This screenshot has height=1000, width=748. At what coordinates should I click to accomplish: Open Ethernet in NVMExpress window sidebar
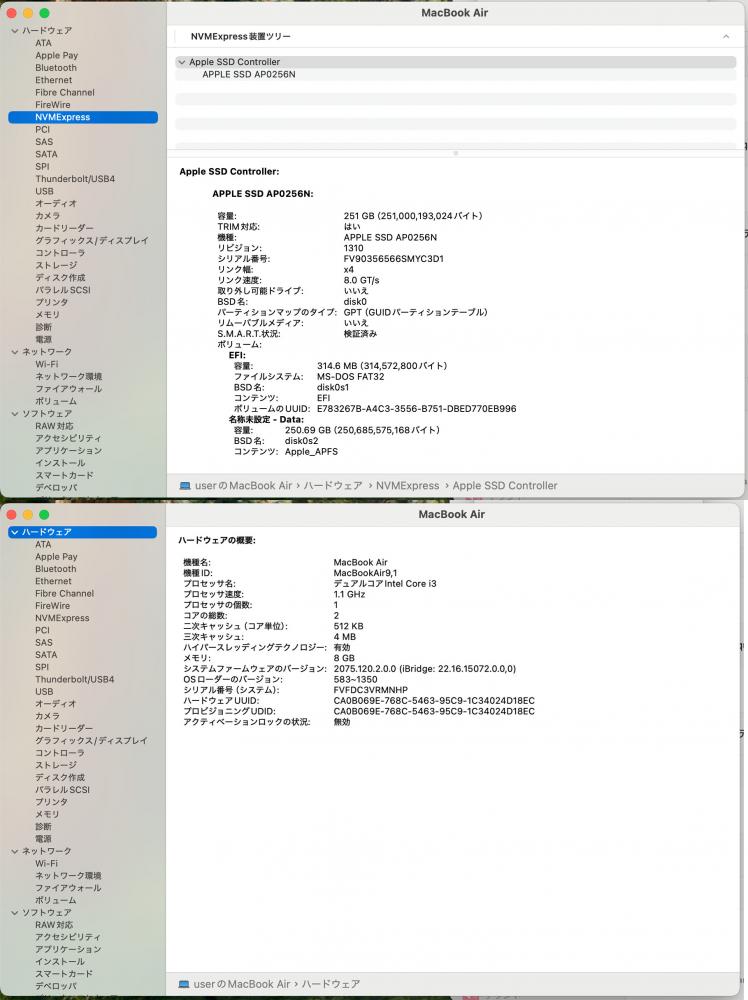[54, 80]
